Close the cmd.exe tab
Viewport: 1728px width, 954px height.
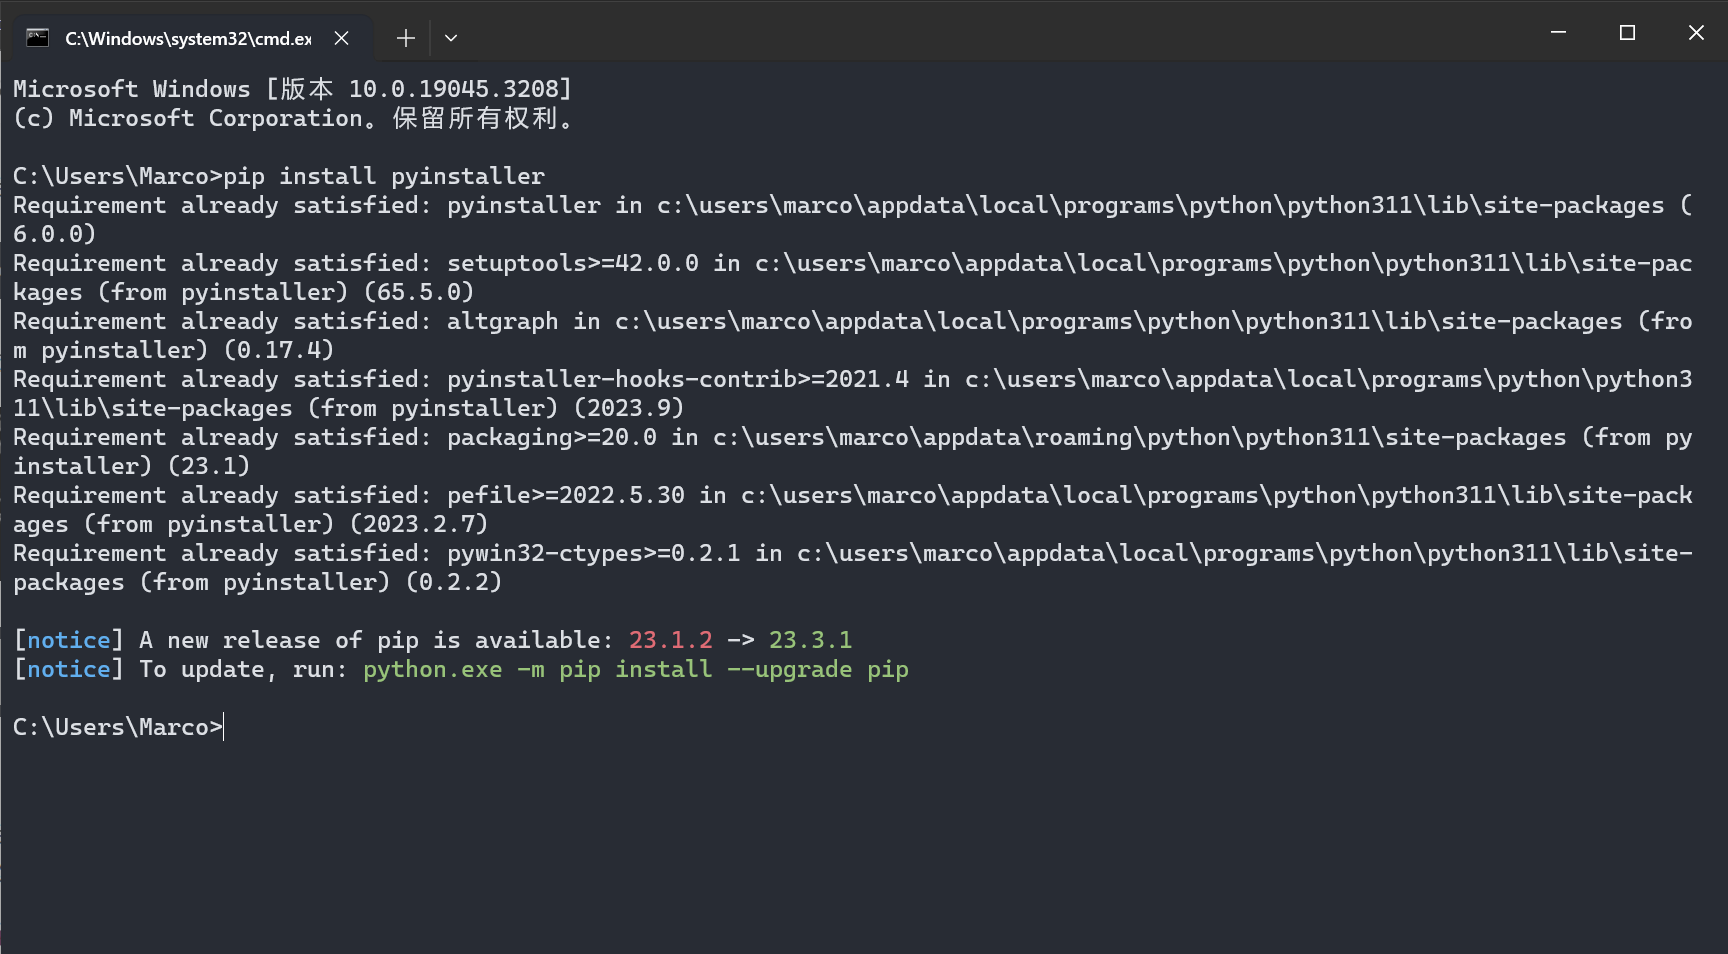[342, 38]
